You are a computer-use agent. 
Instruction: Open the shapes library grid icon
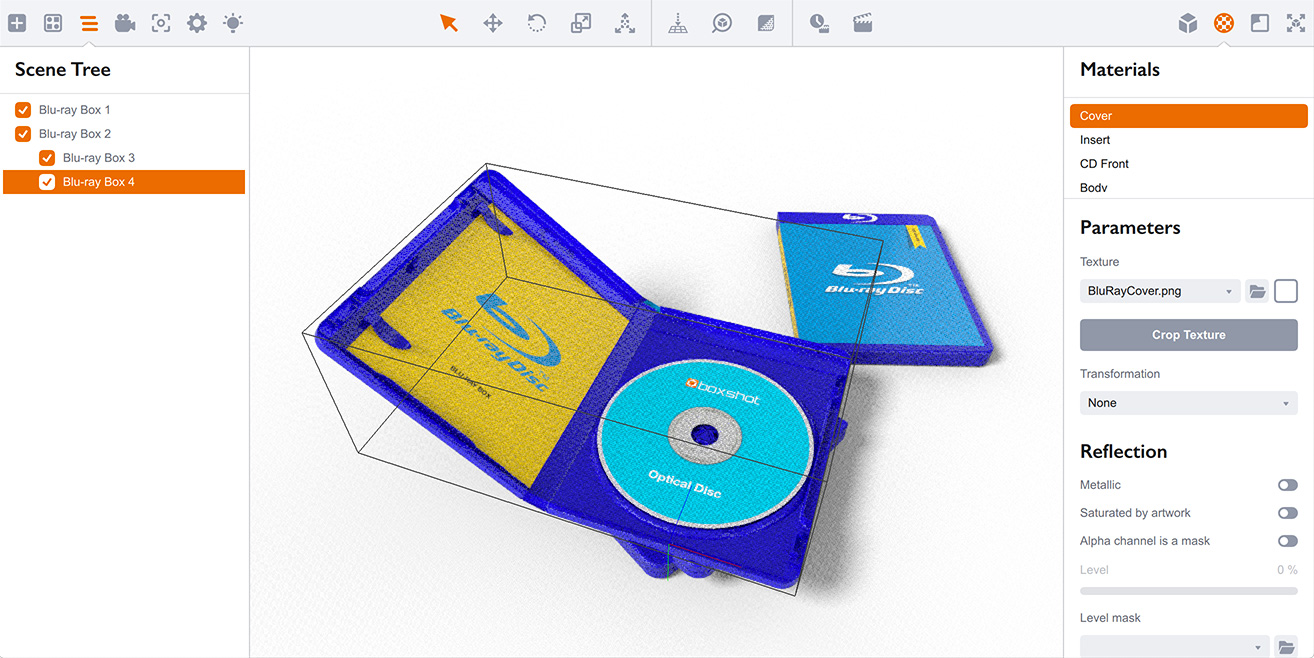click(x=53, y=23)
